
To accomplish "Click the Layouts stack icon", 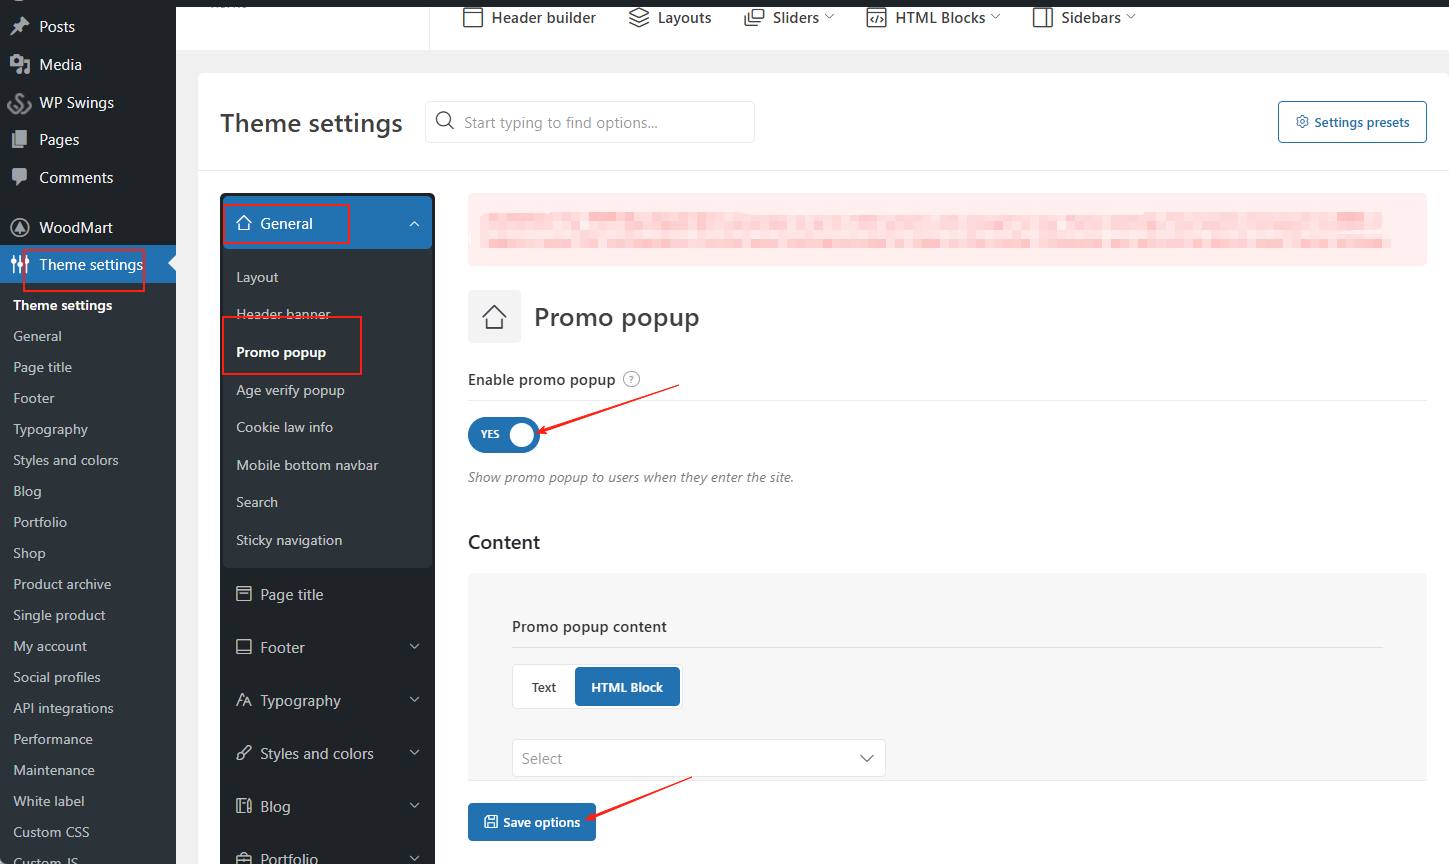I will pos(638,18).
